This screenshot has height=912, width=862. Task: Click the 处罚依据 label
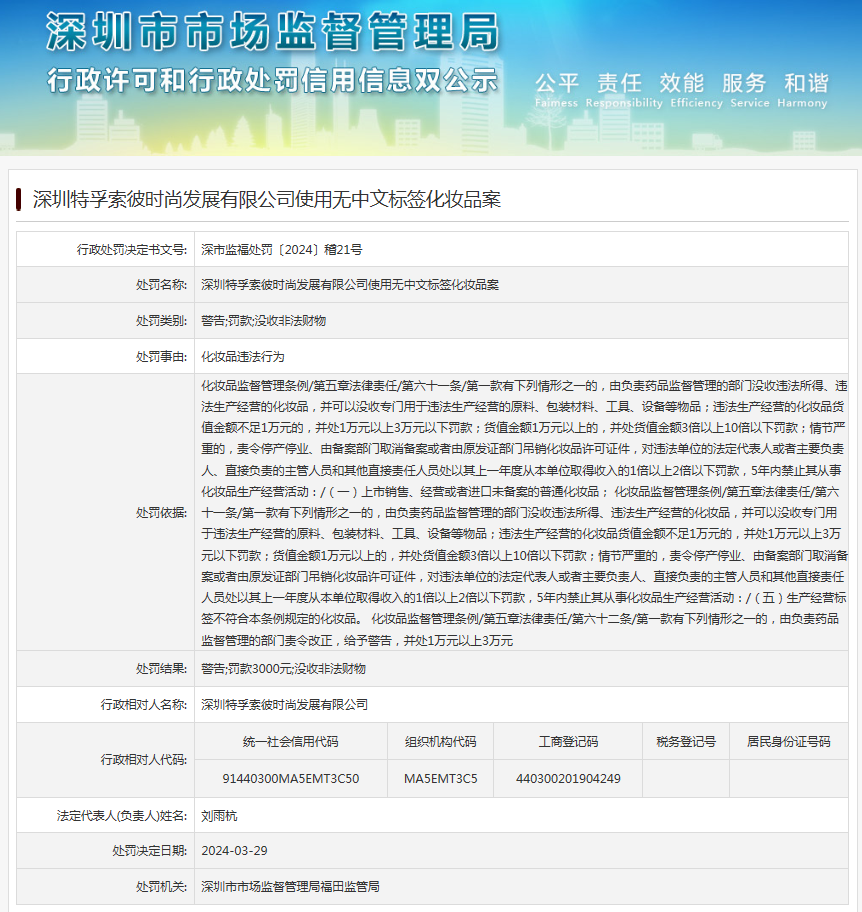(162, 512)
